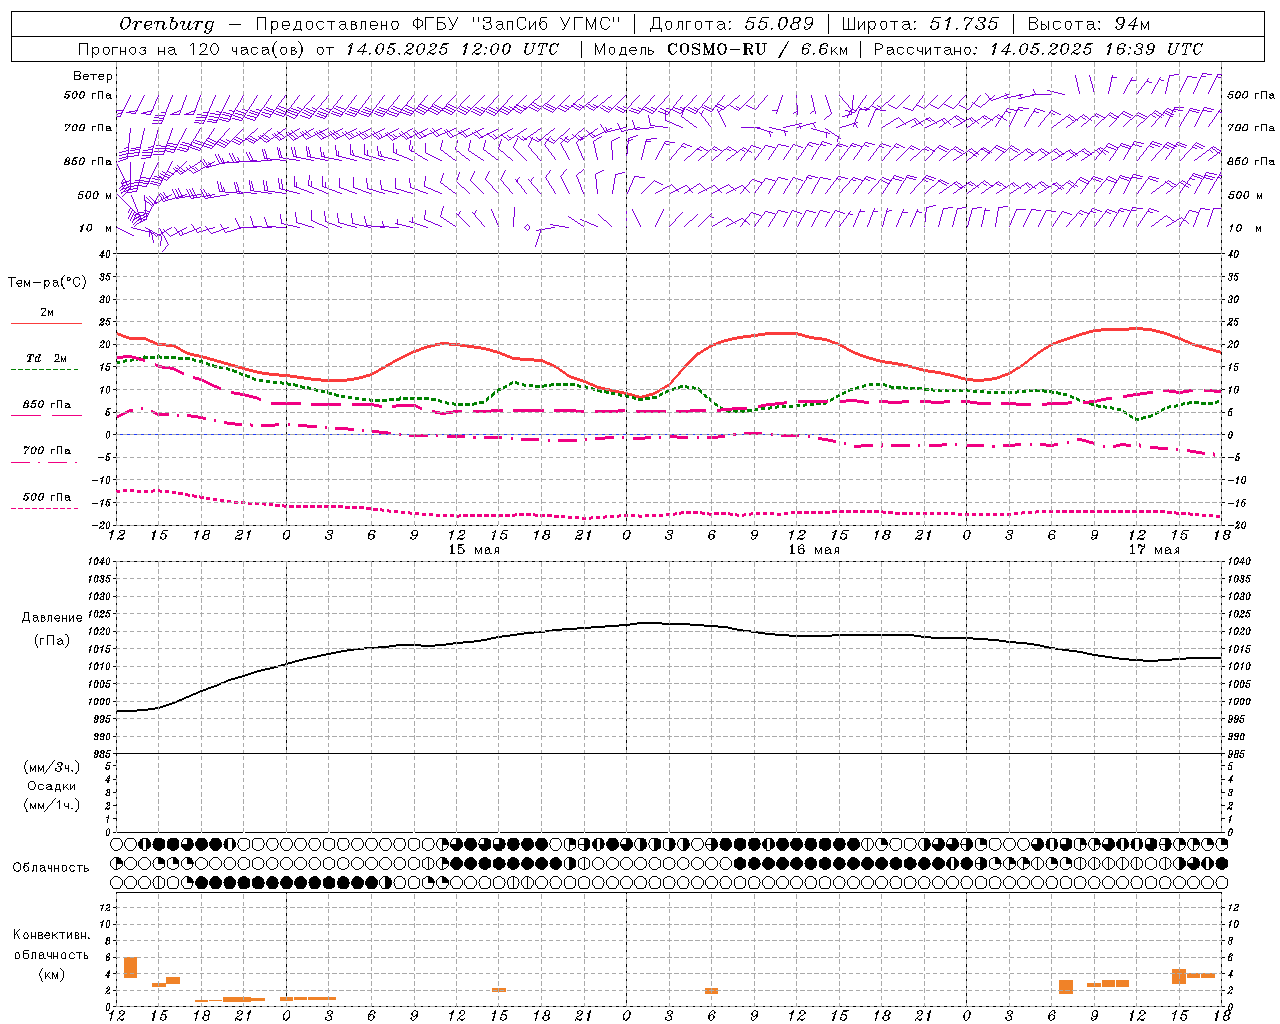The image size is (1280, 1024).
Task: Click the black pressure curve
Action: tap(640, 623)
